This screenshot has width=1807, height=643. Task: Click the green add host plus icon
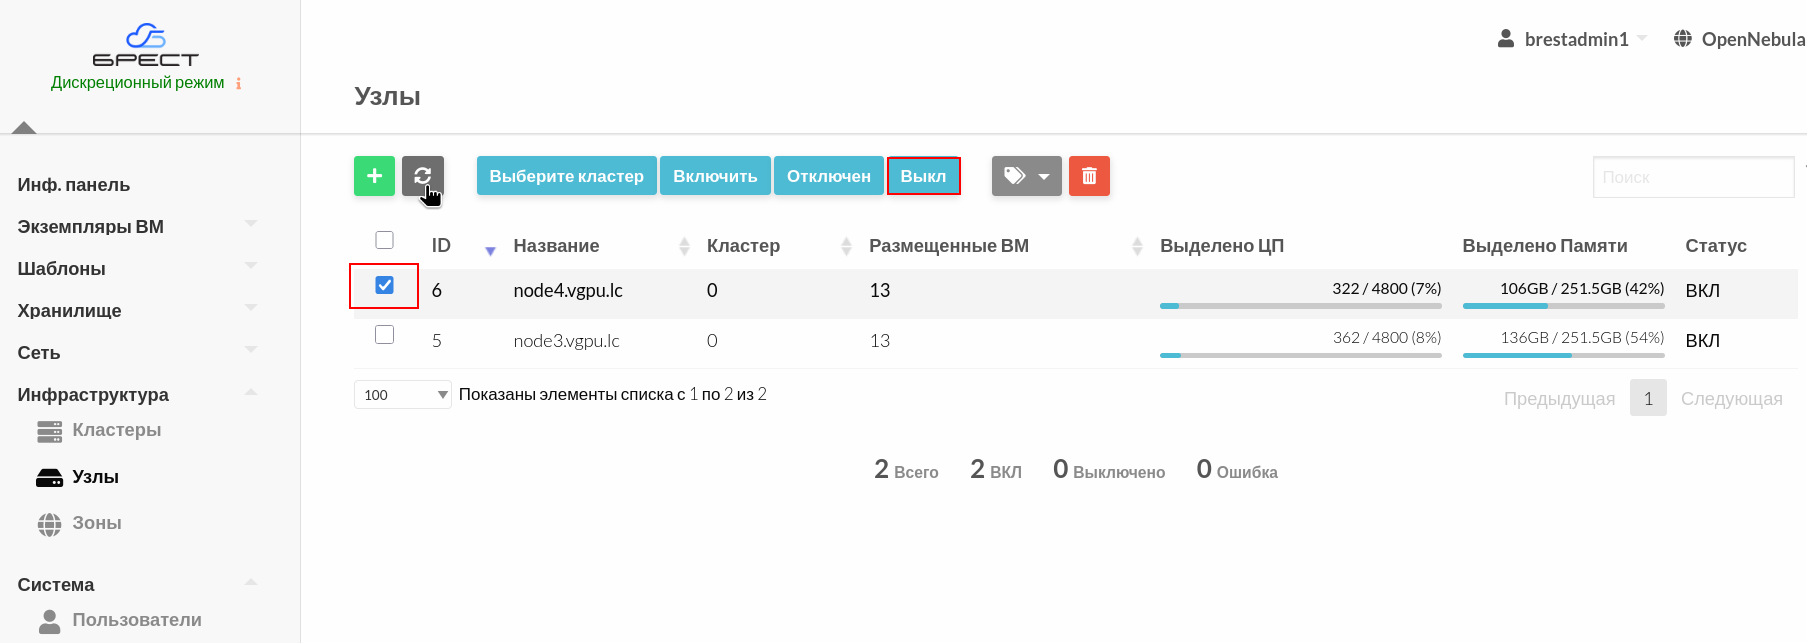point(374,176)
